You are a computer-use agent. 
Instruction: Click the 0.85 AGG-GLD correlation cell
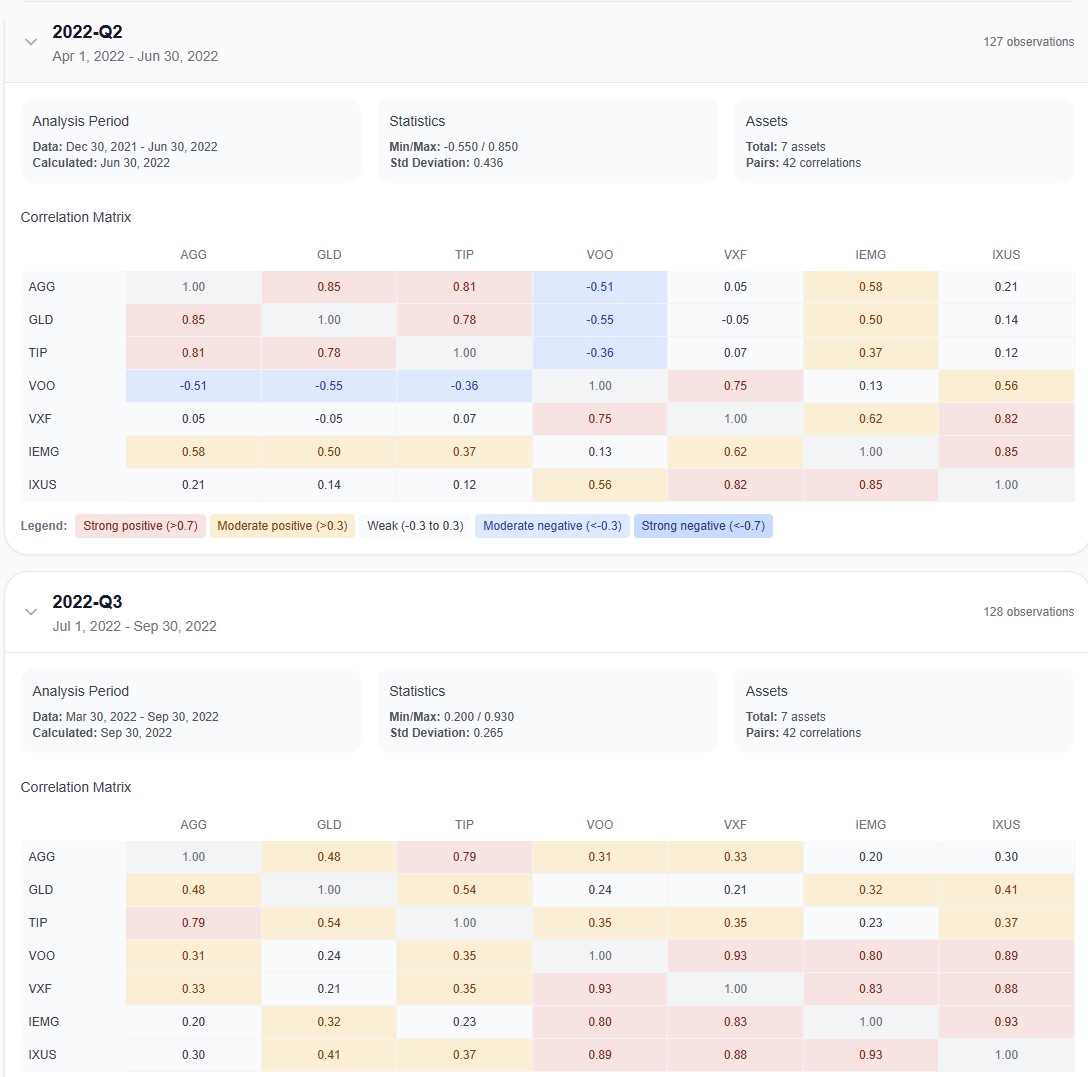pyautogui.click(x=329, y=286)
